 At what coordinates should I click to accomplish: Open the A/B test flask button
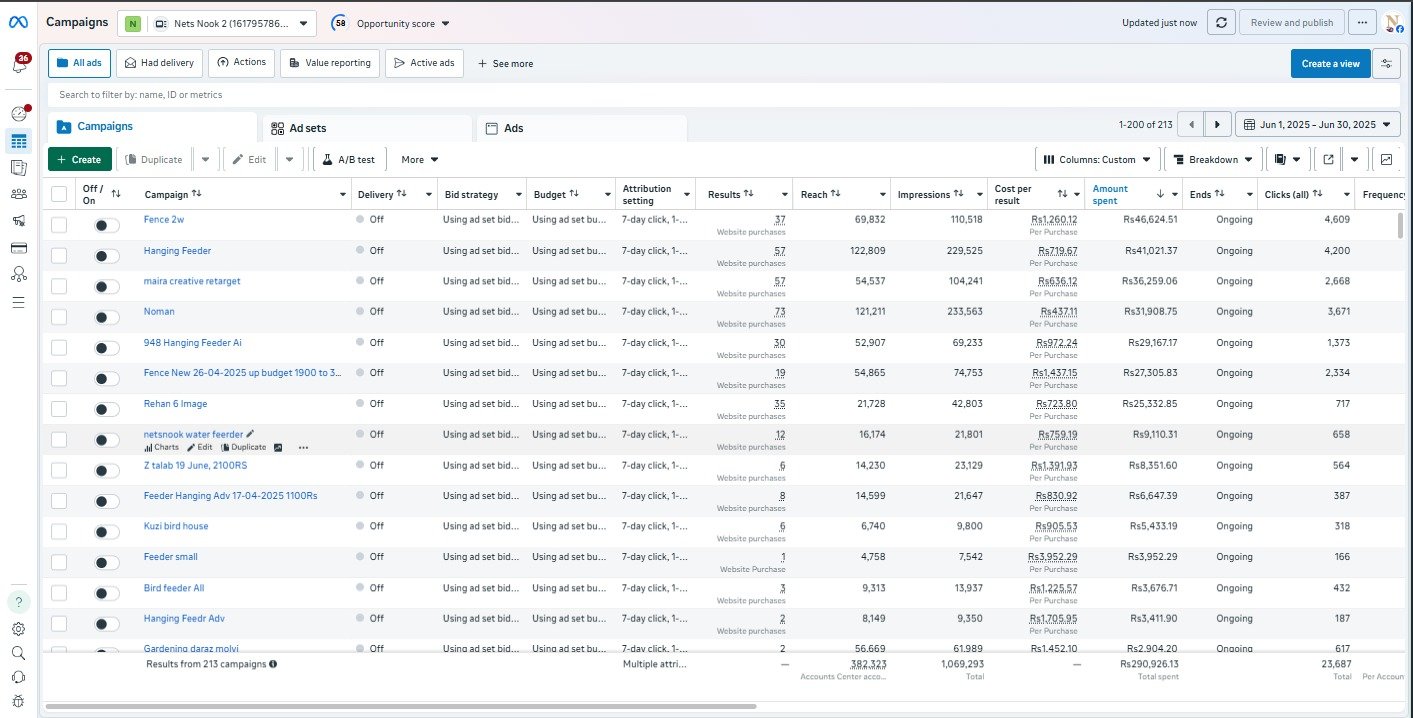click(349, 159)
